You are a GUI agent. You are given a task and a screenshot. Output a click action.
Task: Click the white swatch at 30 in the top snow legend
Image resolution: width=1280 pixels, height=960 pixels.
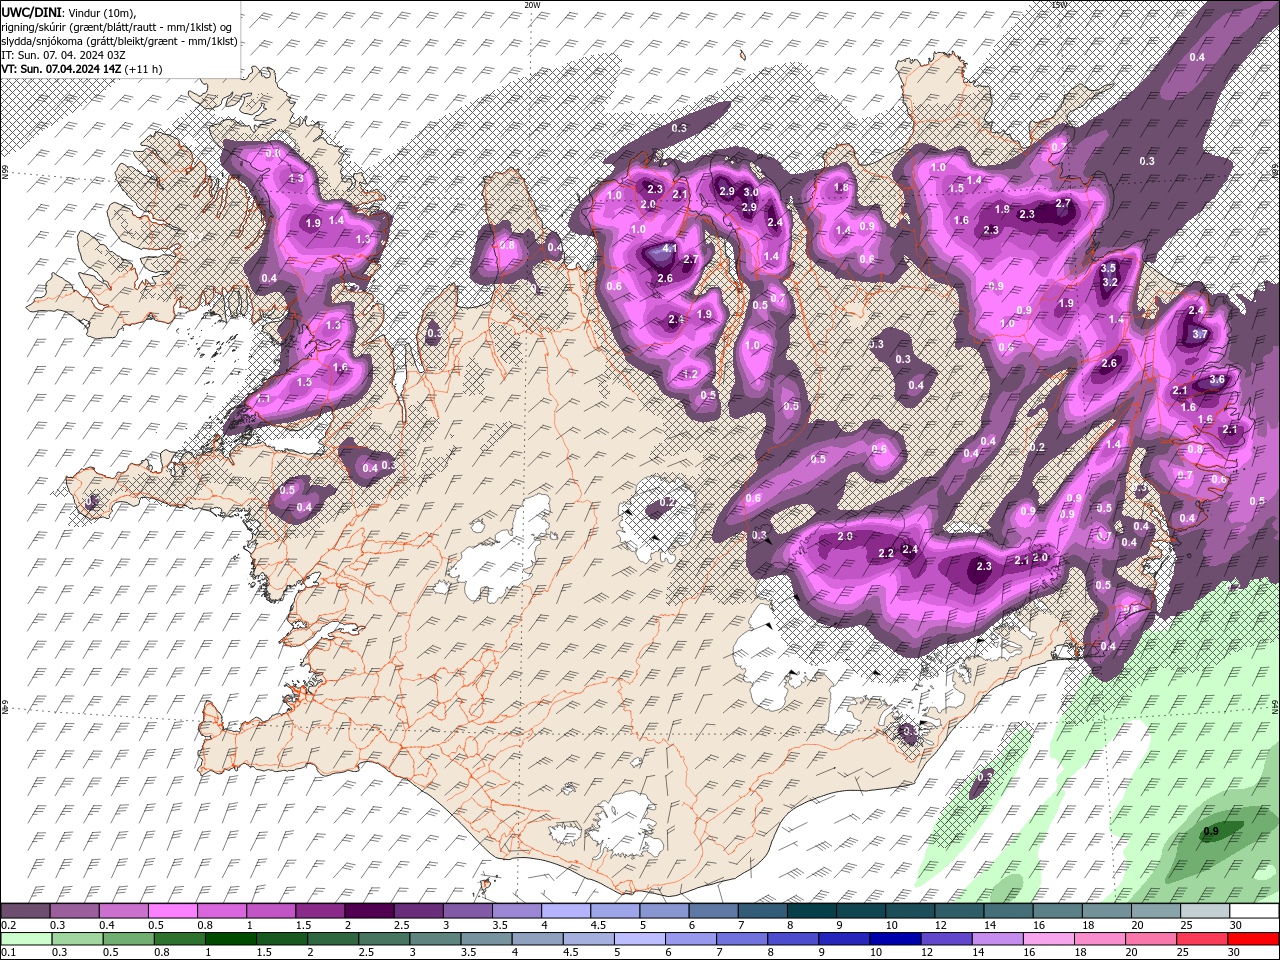[x=1253, y=910]
